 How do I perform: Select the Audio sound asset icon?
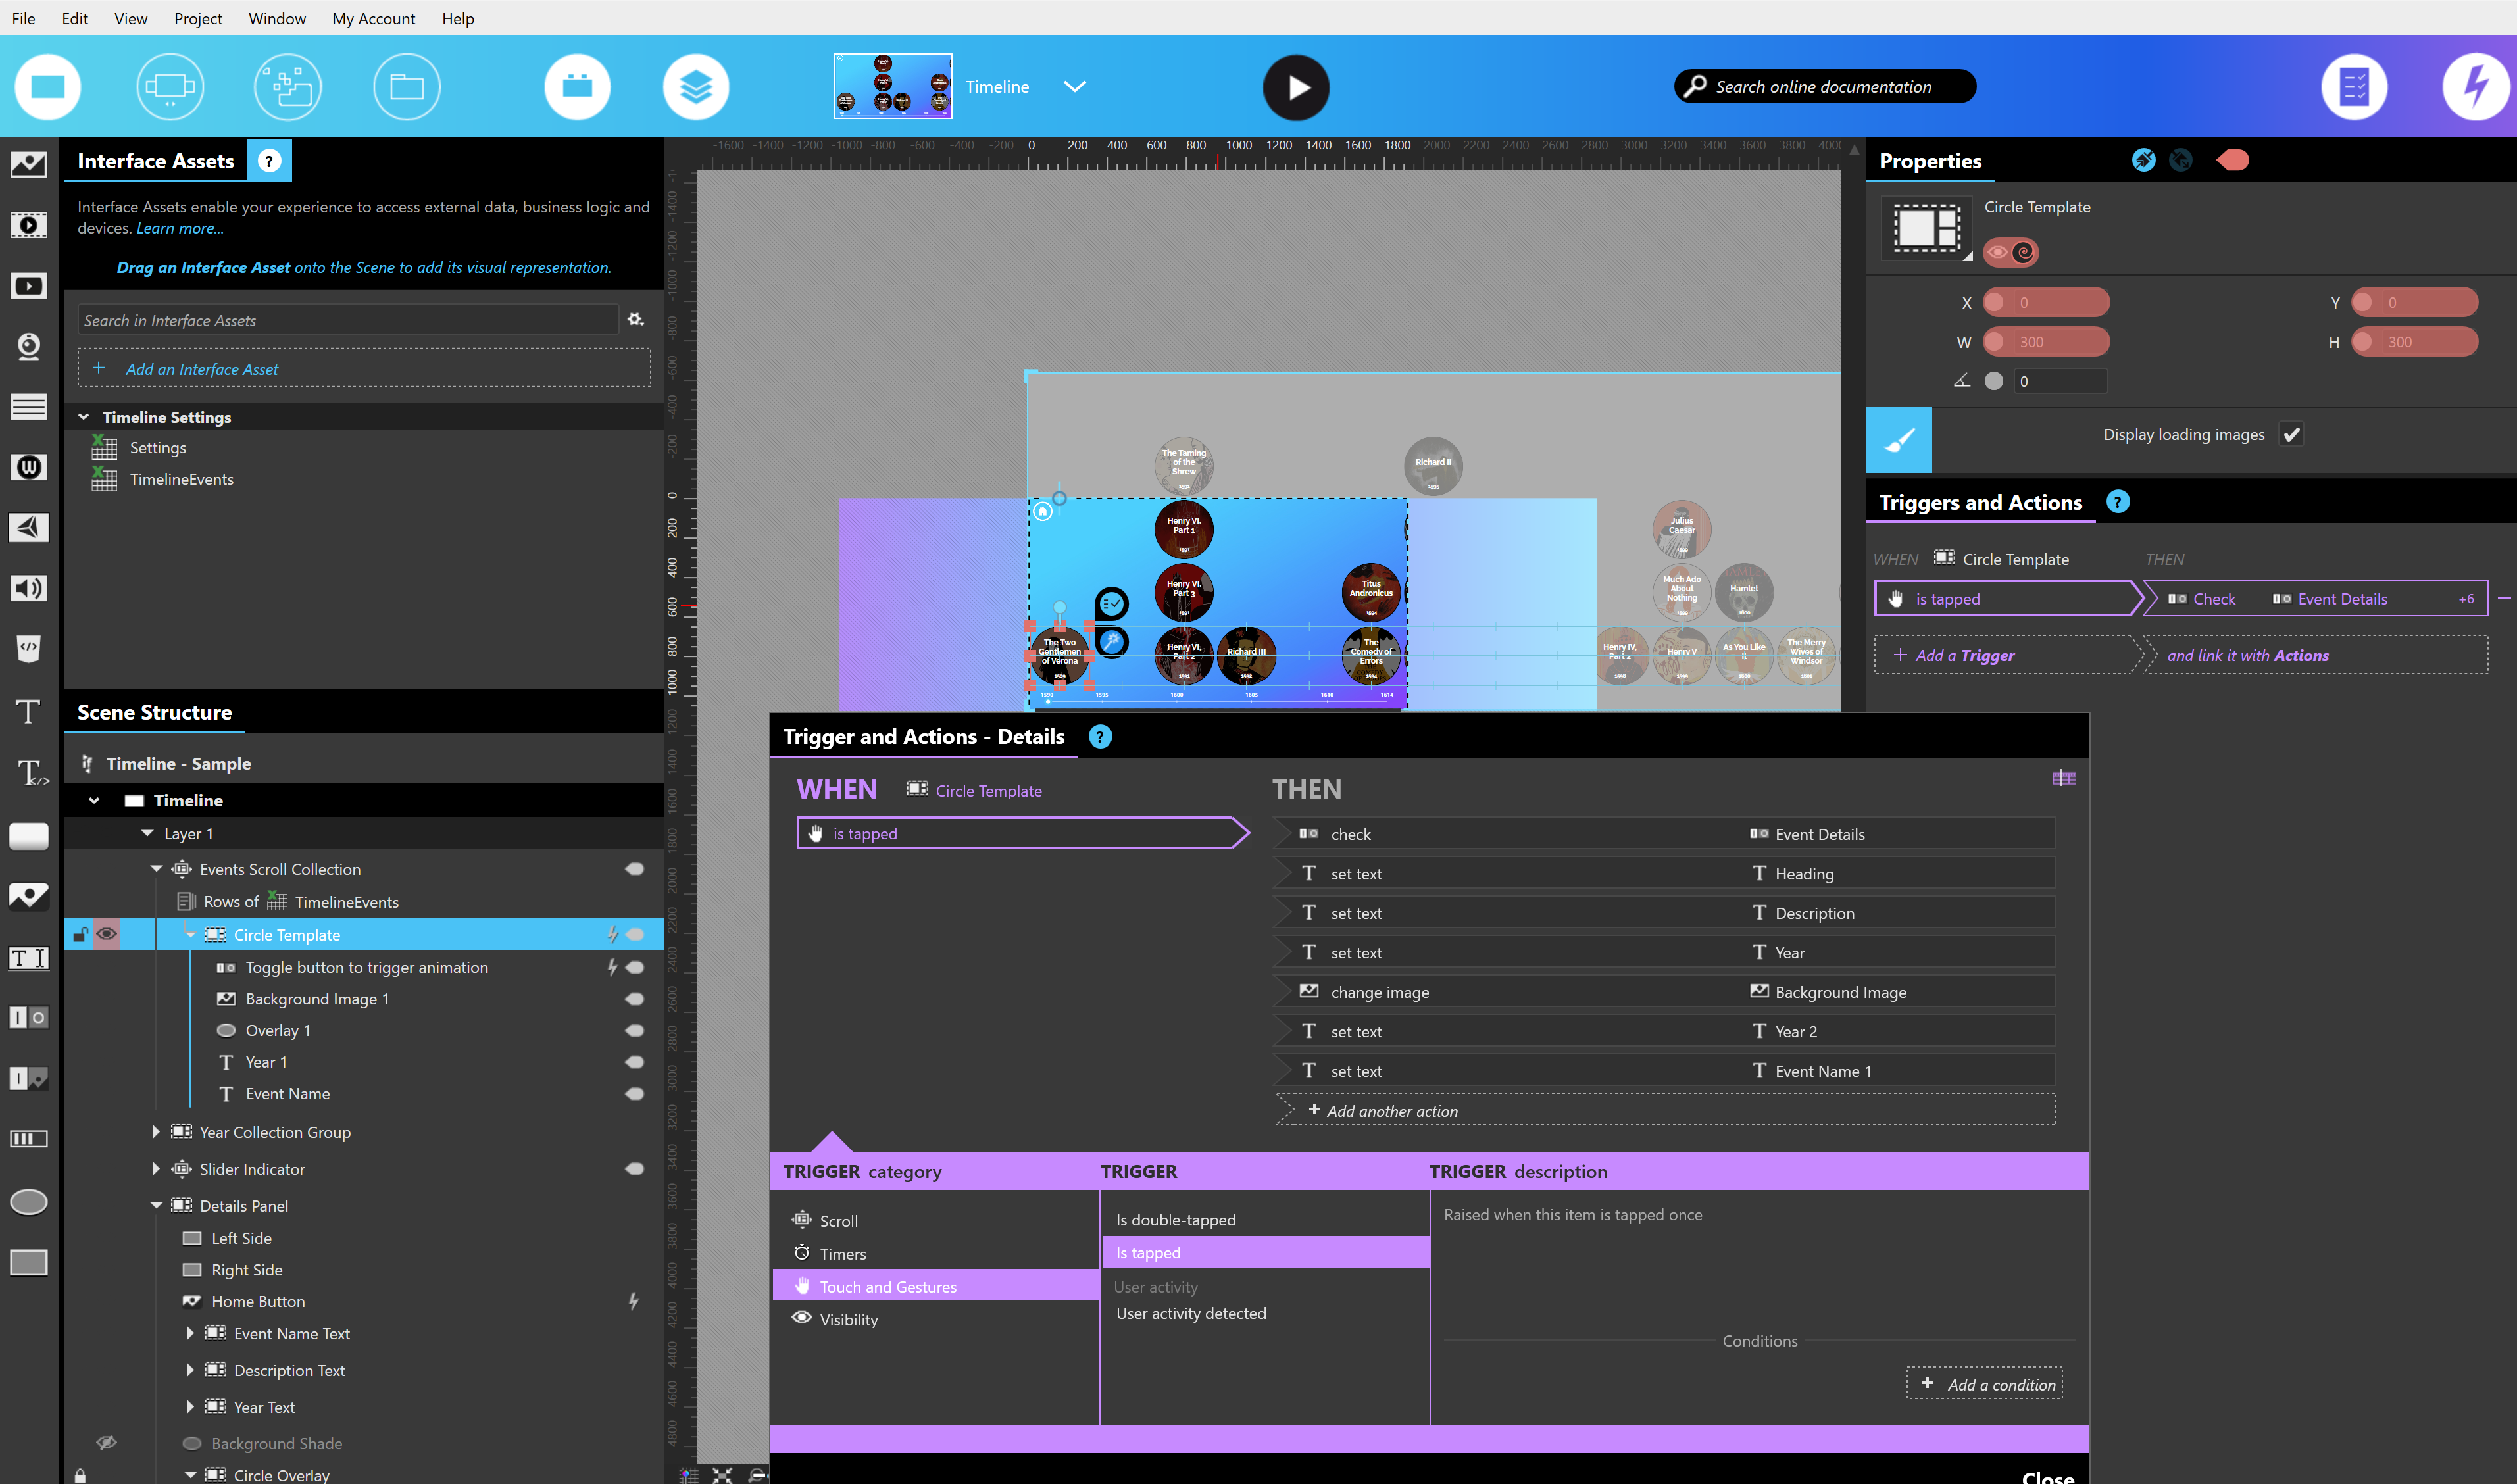(29, 588)
